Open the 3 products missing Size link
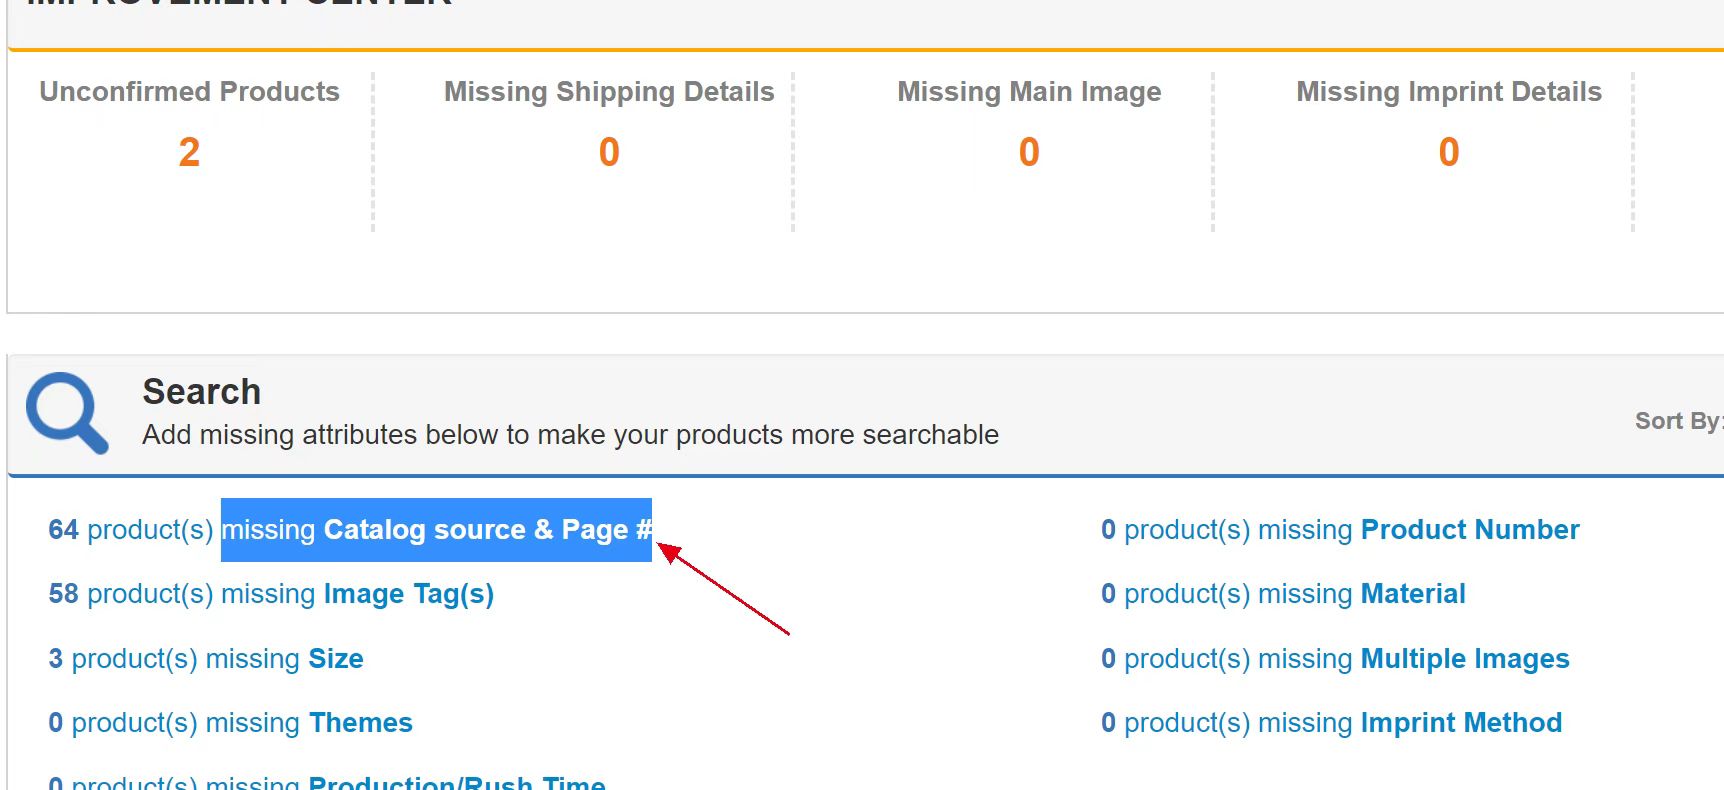1724x790 pixels. point(206,659)
